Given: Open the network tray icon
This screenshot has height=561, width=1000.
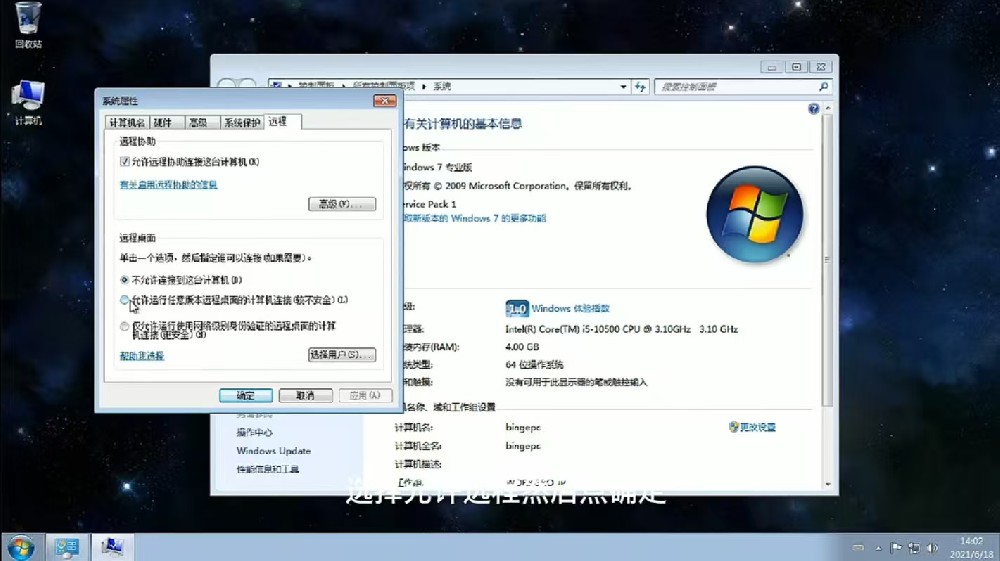Looking at the screenshot, I should tap(914, 548).
